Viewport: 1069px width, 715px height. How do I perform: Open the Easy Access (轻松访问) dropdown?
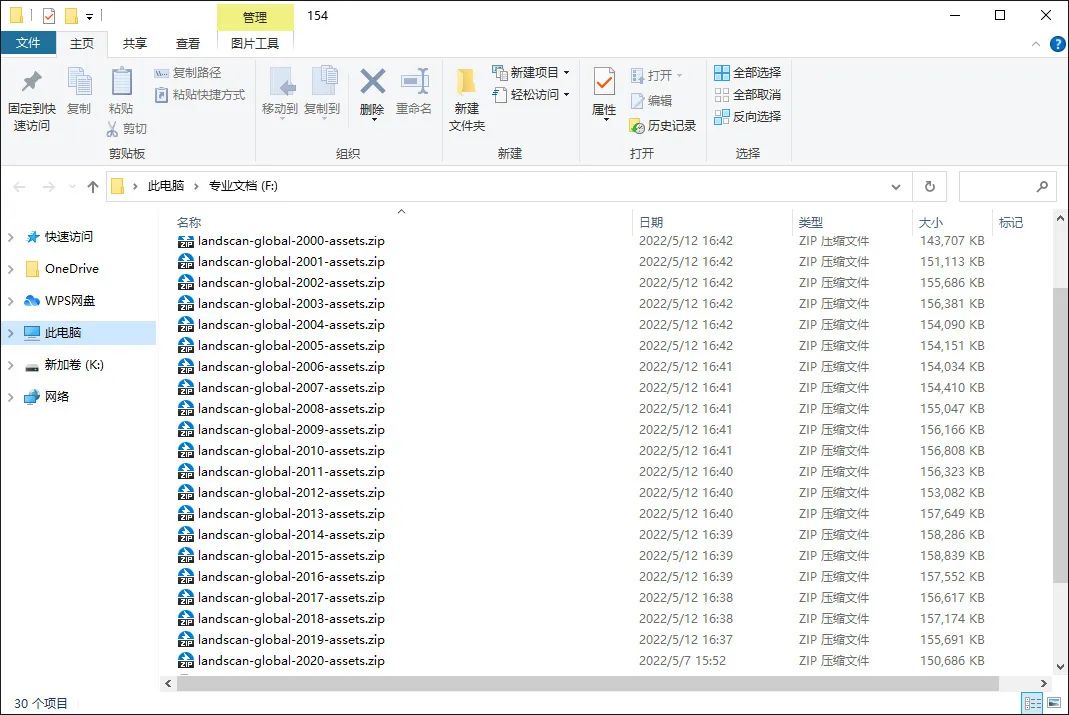click(x=531, y=95)
